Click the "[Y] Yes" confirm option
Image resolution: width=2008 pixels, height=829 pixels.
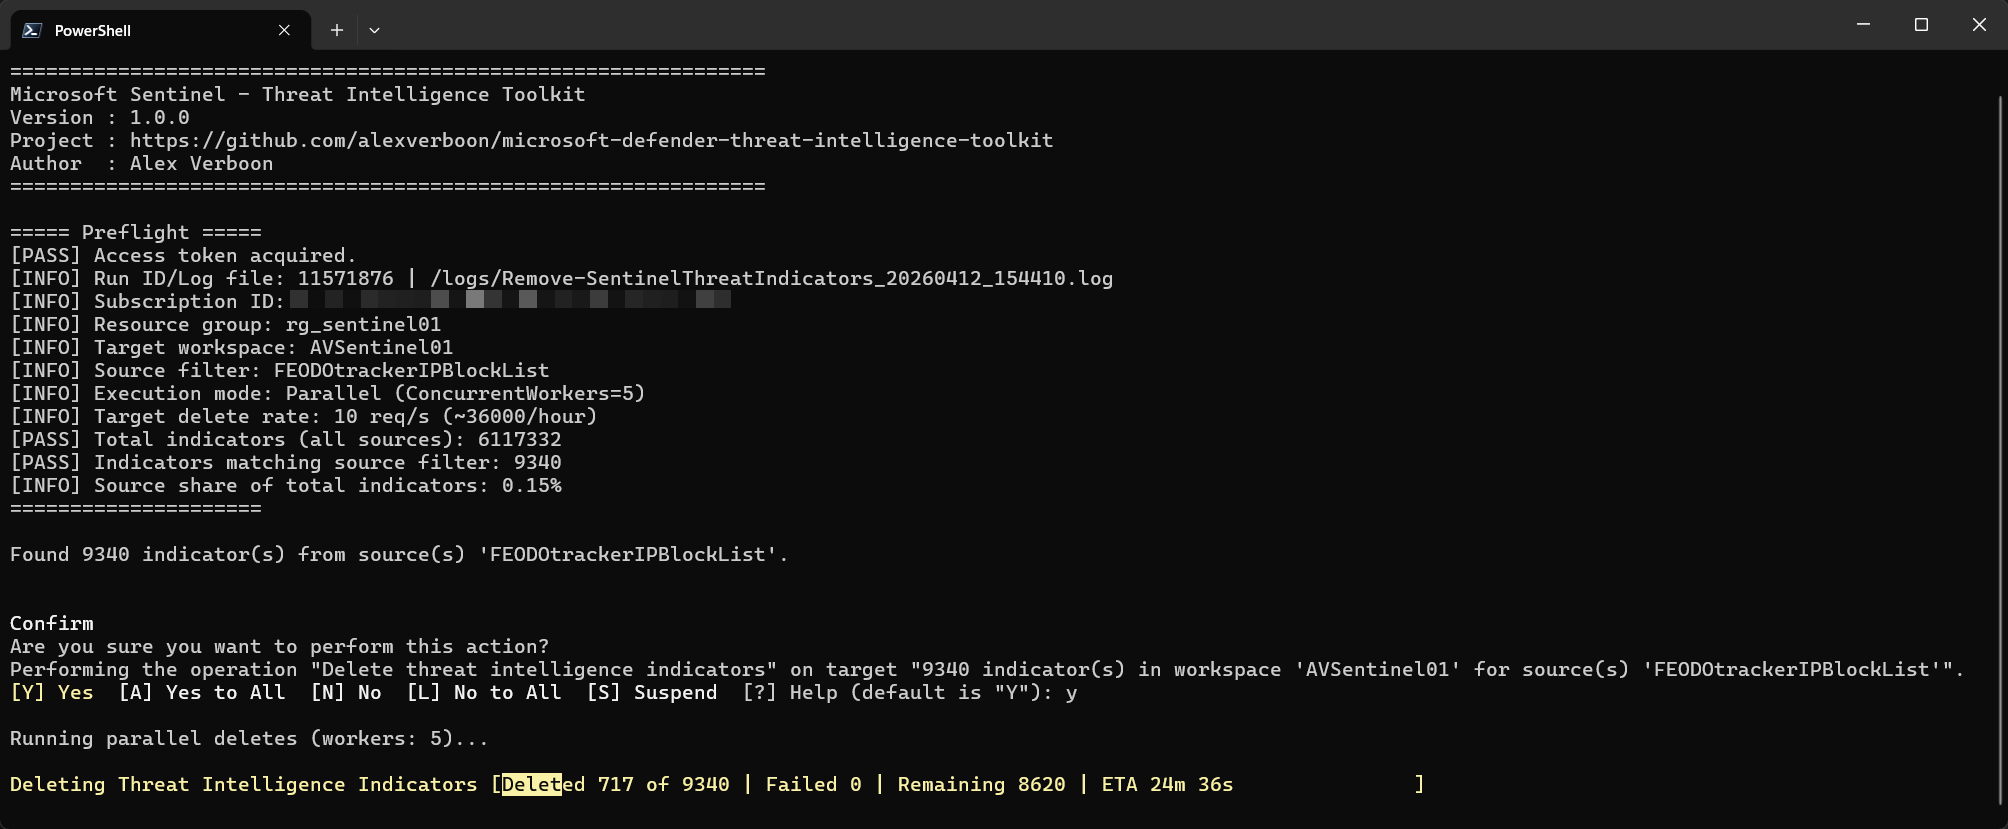click(52, 693)
